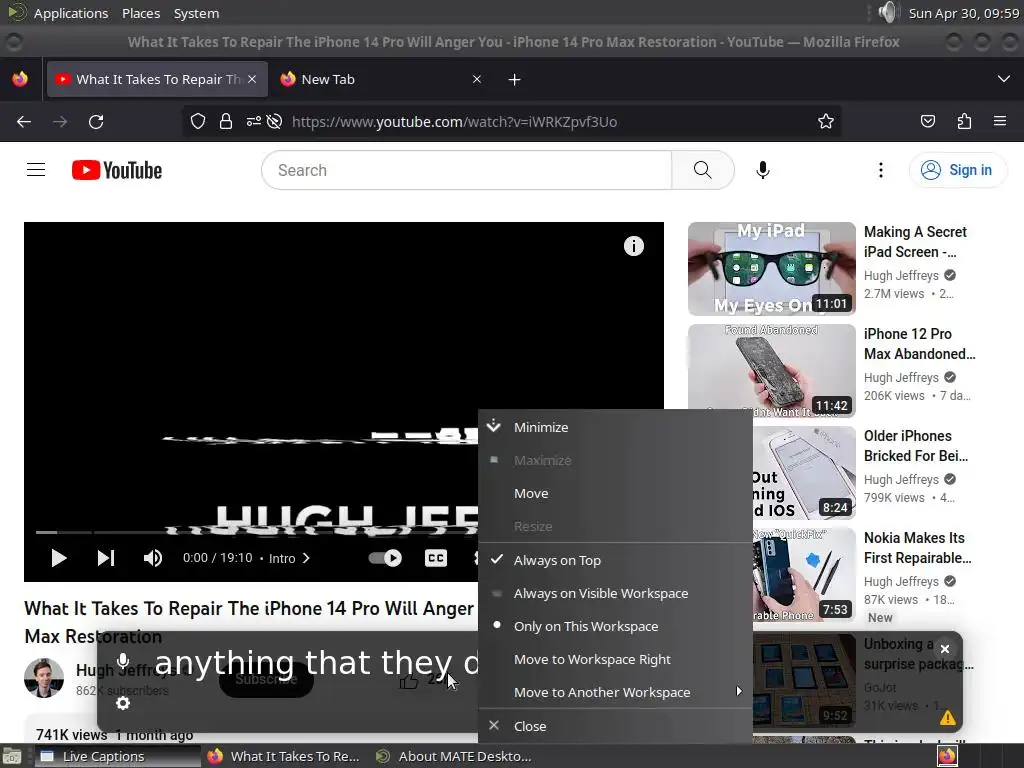Start voice search with microphone icon

(x=763, y=170)
